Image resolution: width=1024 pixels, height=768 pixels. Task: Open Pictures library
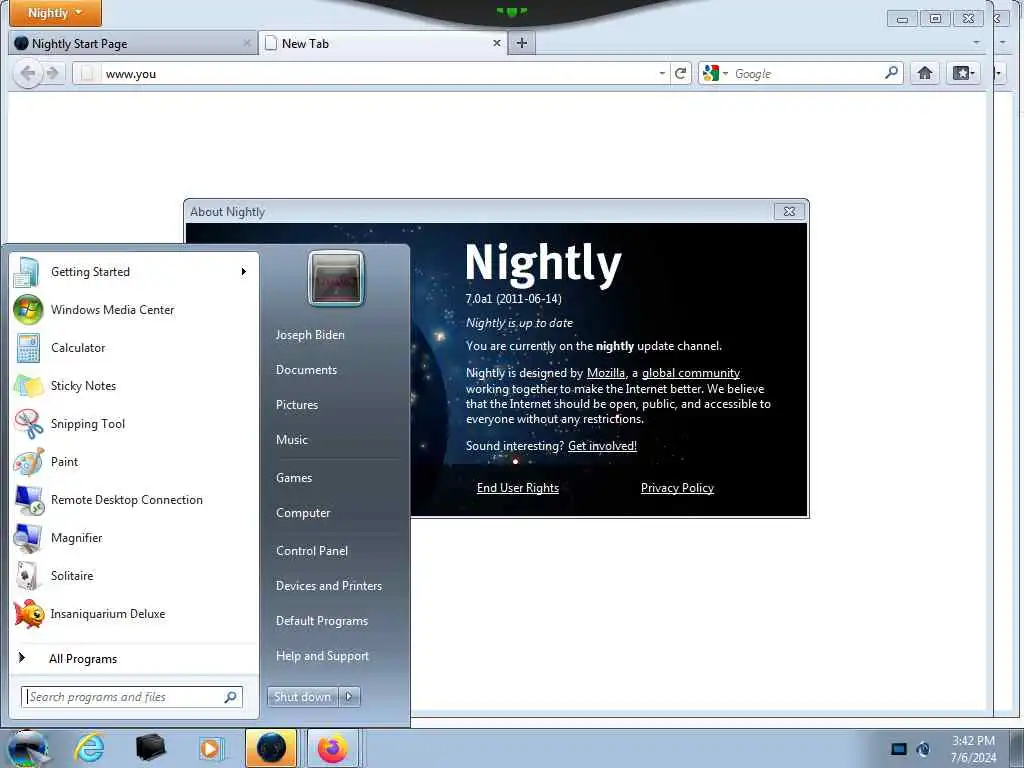point(297,405)
